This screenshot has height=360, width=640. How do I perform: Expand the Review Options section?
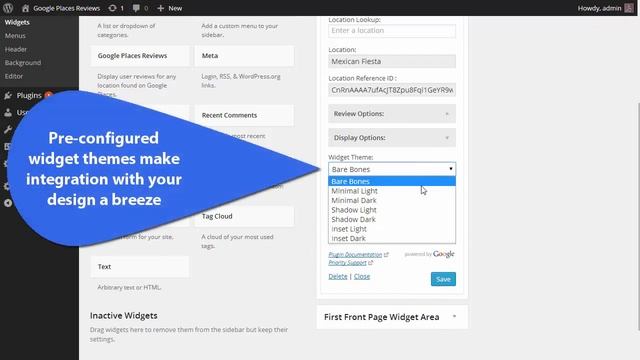[392, 114]
